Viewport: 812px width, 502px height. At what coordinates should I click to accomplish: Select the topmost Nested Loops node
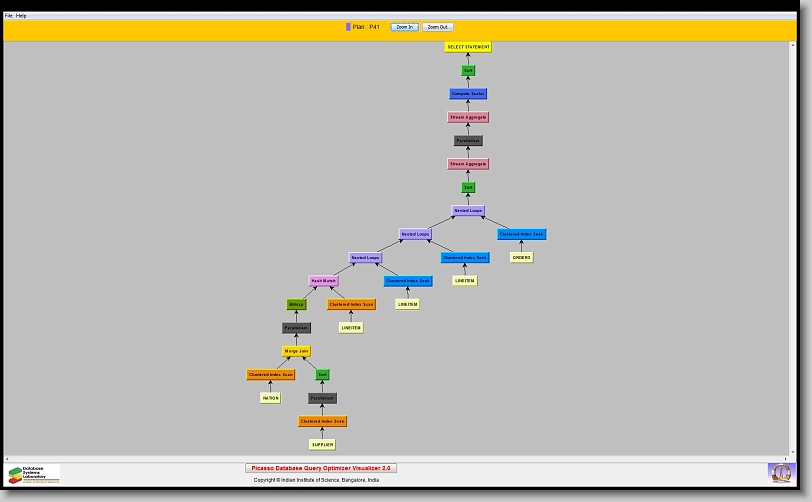point(468,211)
